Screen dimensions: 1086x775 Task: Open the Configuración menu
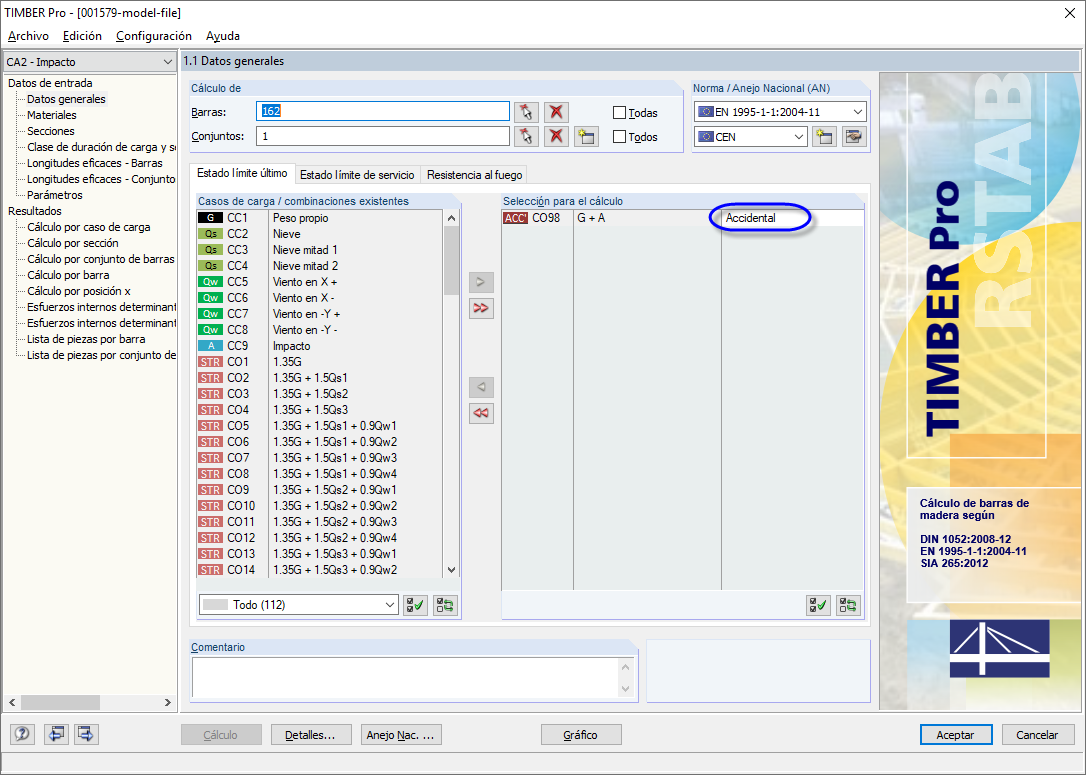click(153, 36)
